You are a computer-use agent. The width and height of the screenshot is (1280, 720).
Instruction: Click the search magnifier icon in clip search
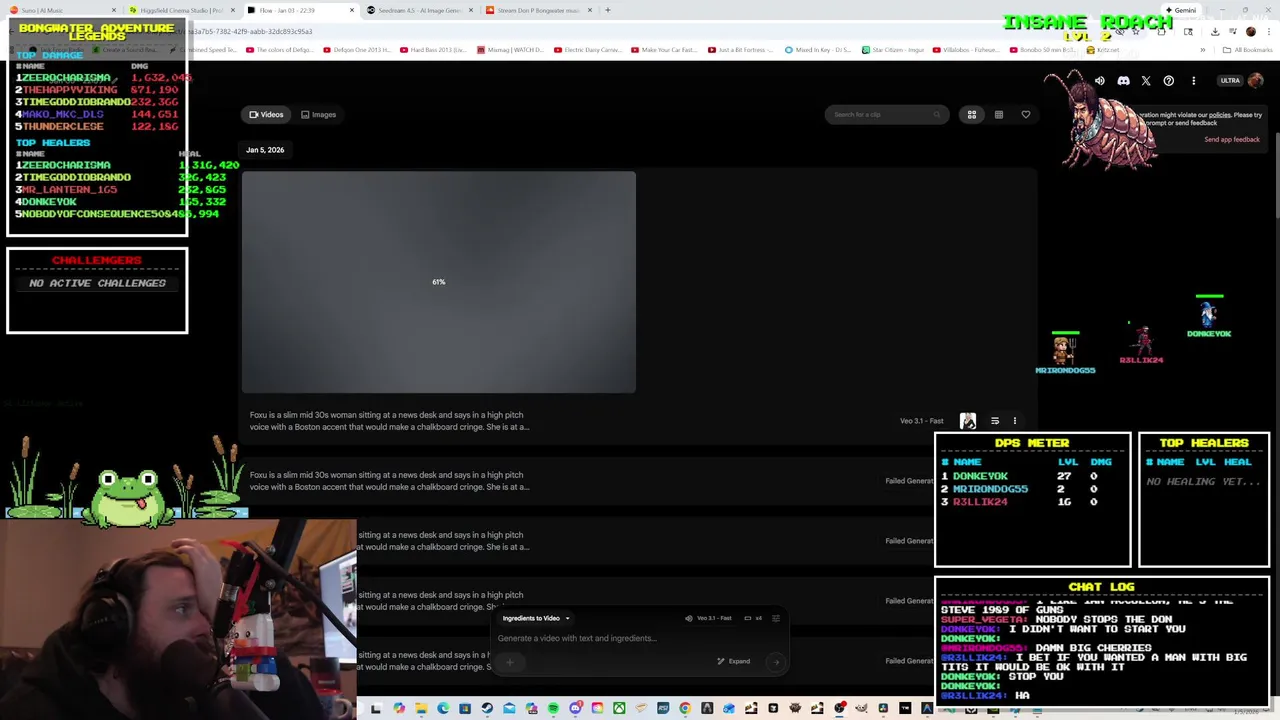(937, 115)
